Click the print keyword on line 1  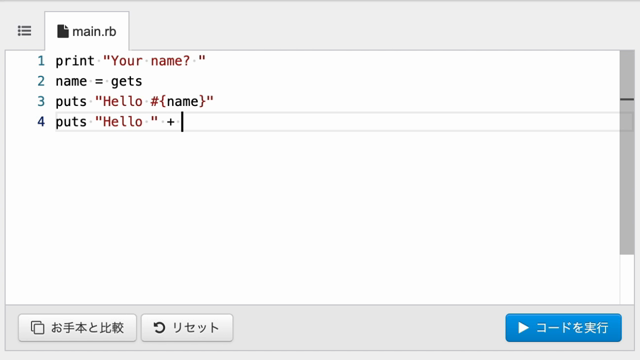point(75,61)
